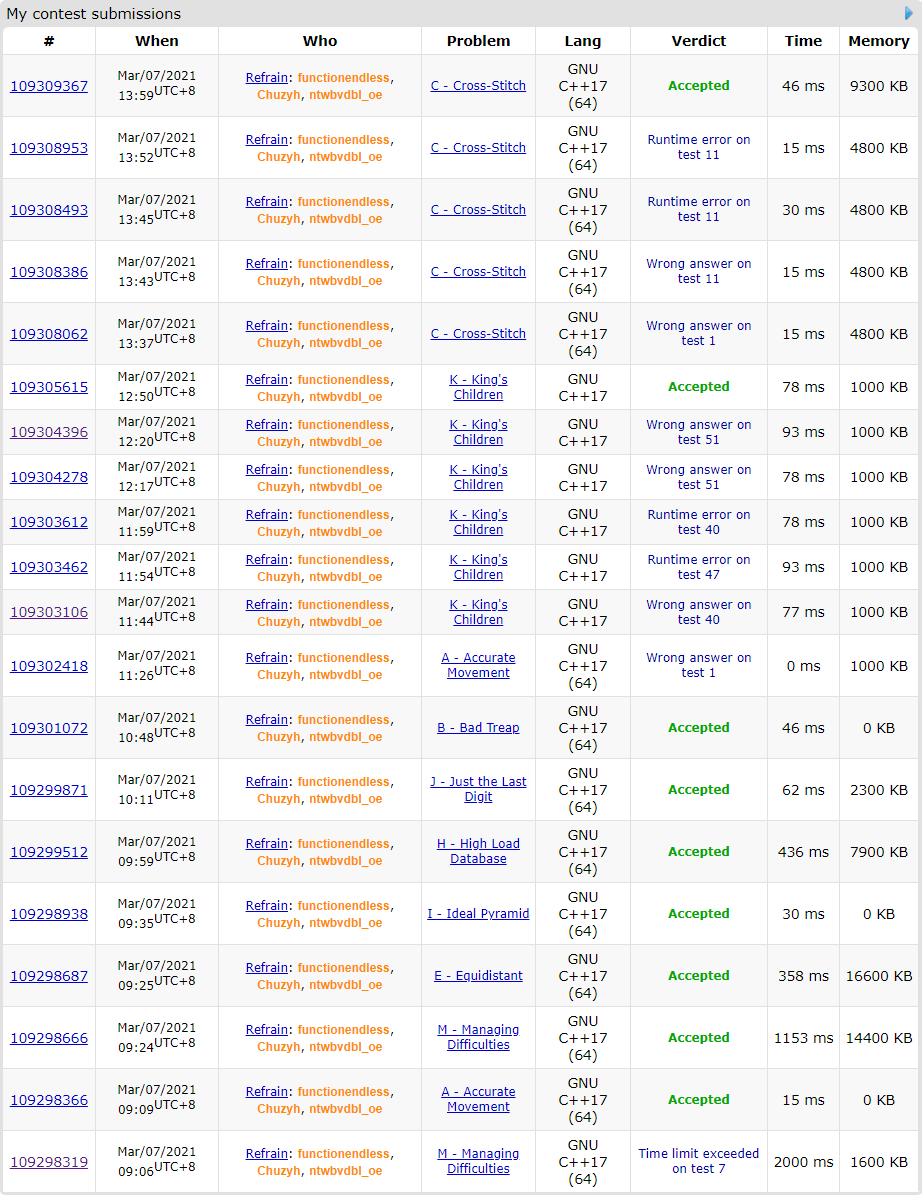View submission 109305615 source
Image resolution: width=922 pixels, height=1195 pixels.
coord(49,387)
